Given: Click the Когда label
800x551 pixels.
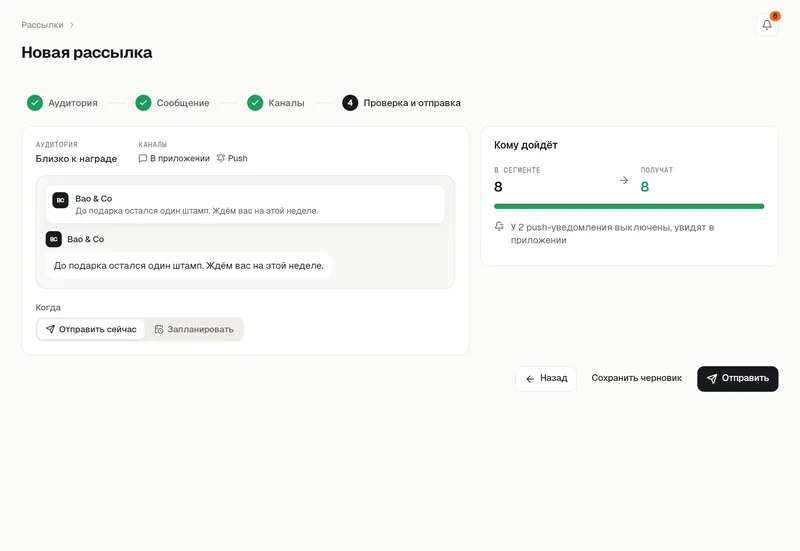Looking at the screenshot, I should tap(48, 308).
